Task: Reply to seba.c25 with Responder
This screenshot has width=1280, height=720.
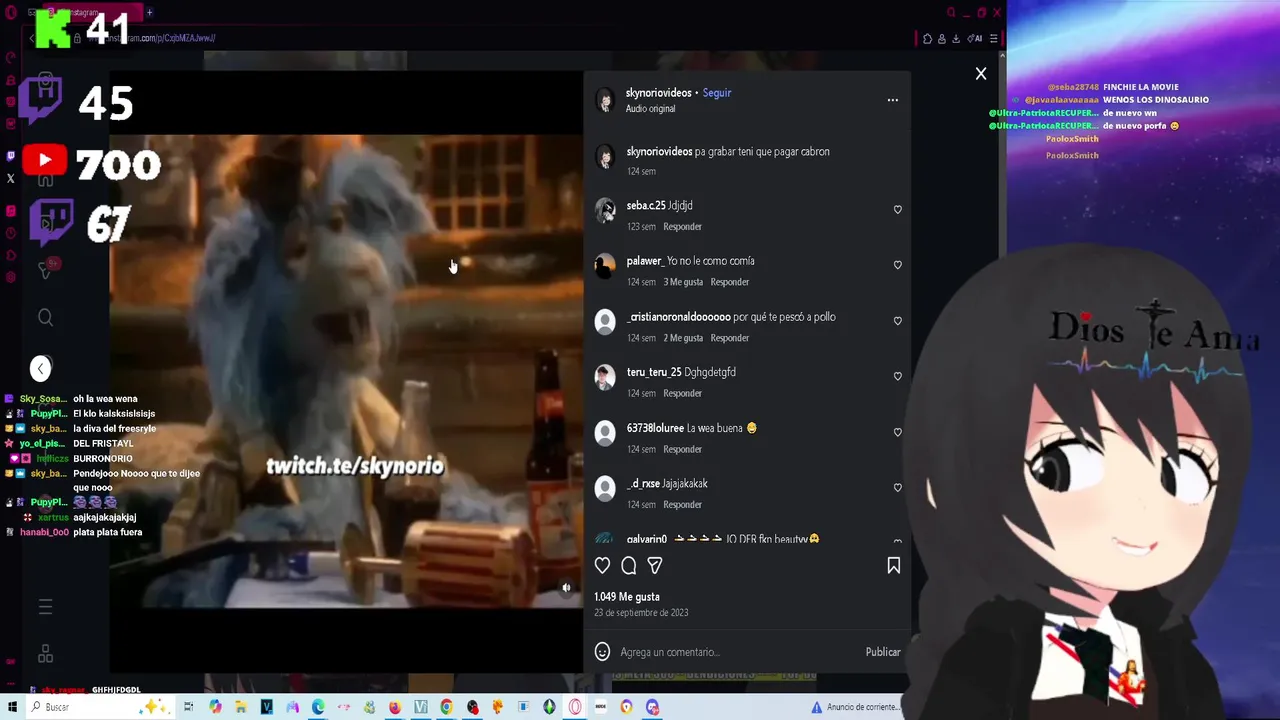Action: (682, 227)
